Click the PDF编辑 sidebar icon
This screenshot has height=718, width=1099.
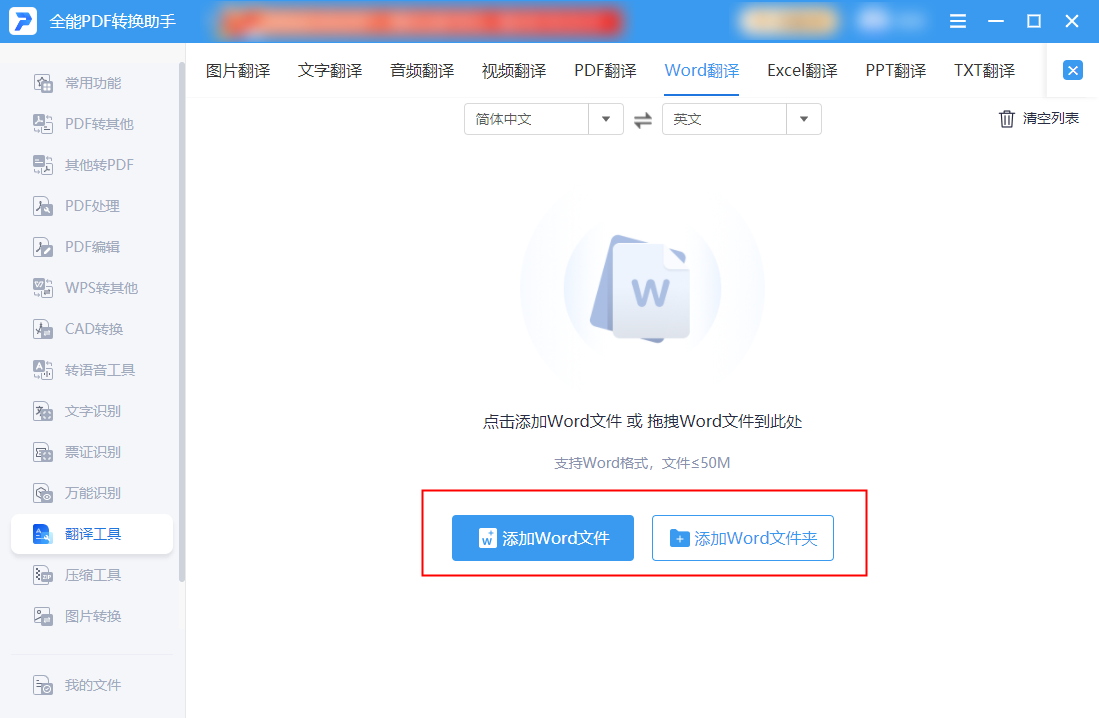point(43,247)
